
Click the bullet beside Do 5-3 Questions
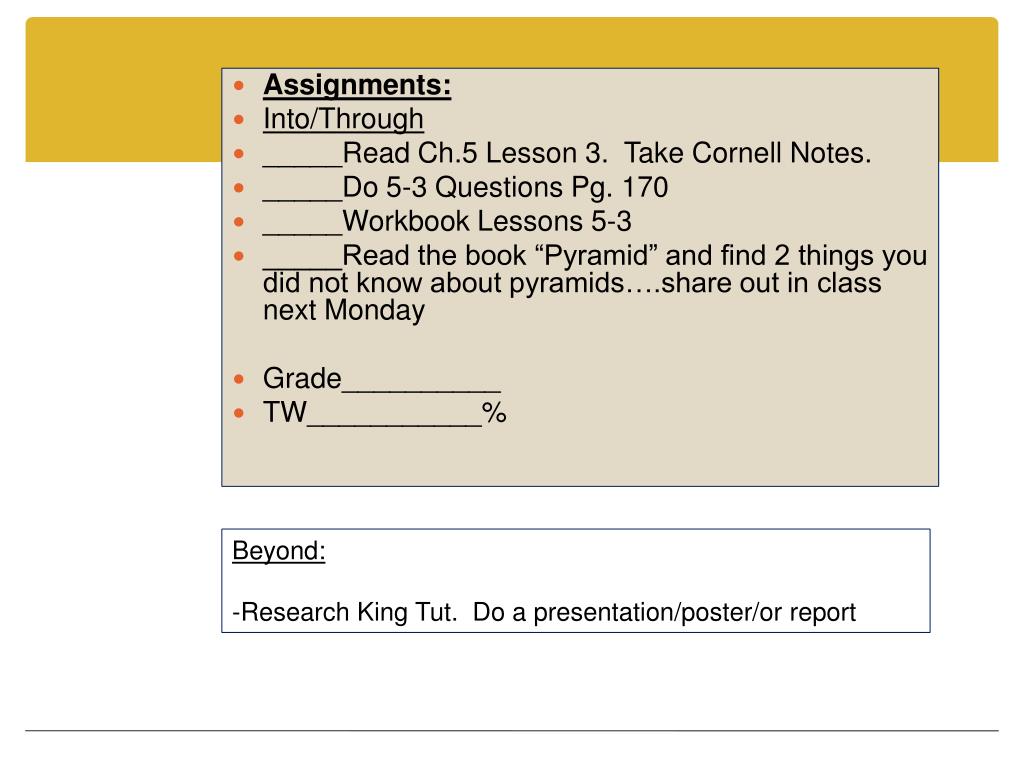coord(239,188)
